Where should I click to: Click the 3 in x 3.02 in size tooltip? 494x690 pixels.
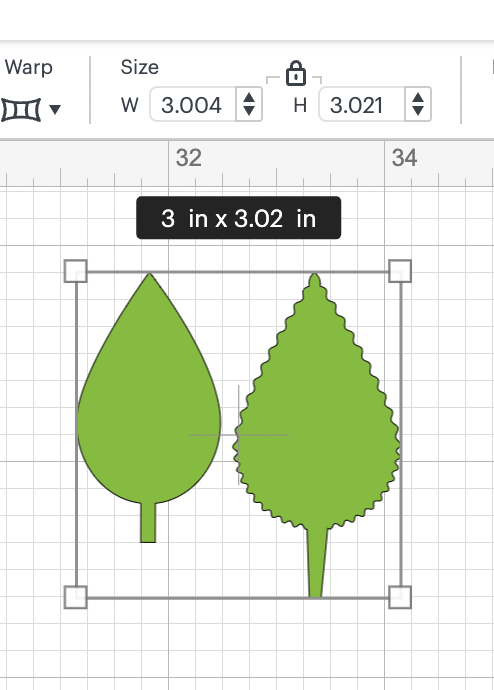point(238,218)
